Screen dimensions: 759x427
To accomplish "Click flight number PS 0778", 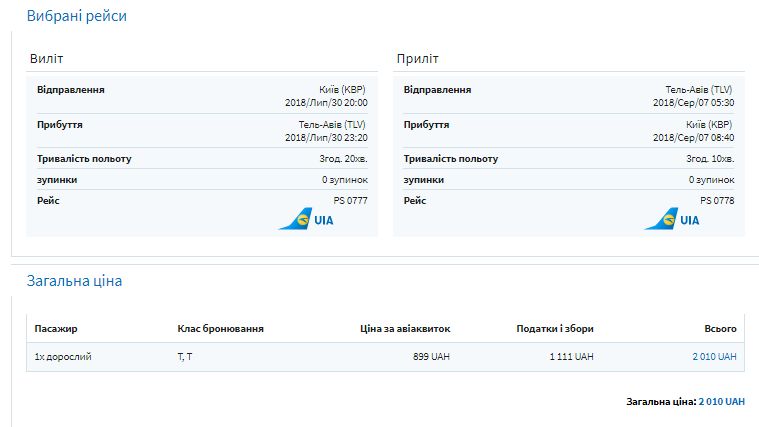I will pyautogui.click(x=716, y=201).
